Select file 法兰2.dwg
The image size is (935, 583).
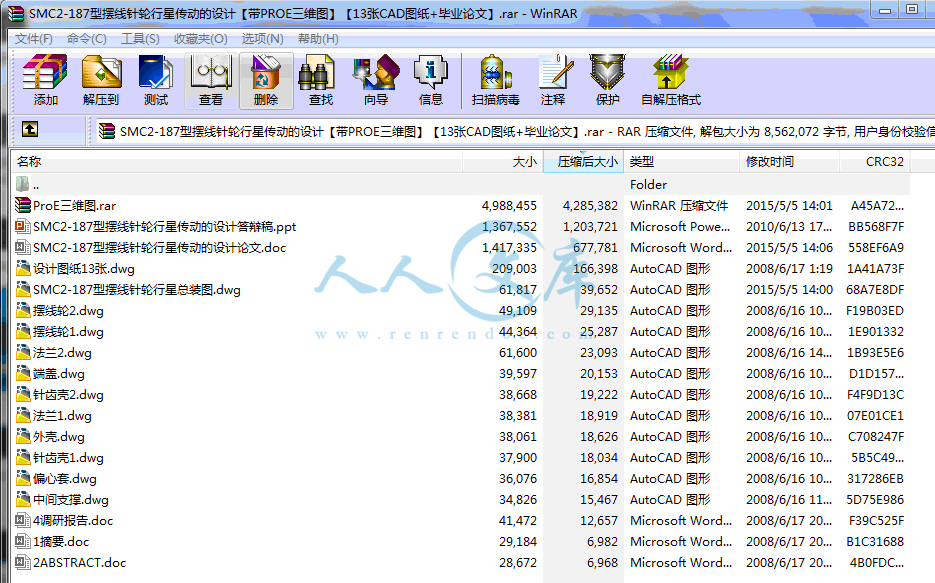[62, 353]
